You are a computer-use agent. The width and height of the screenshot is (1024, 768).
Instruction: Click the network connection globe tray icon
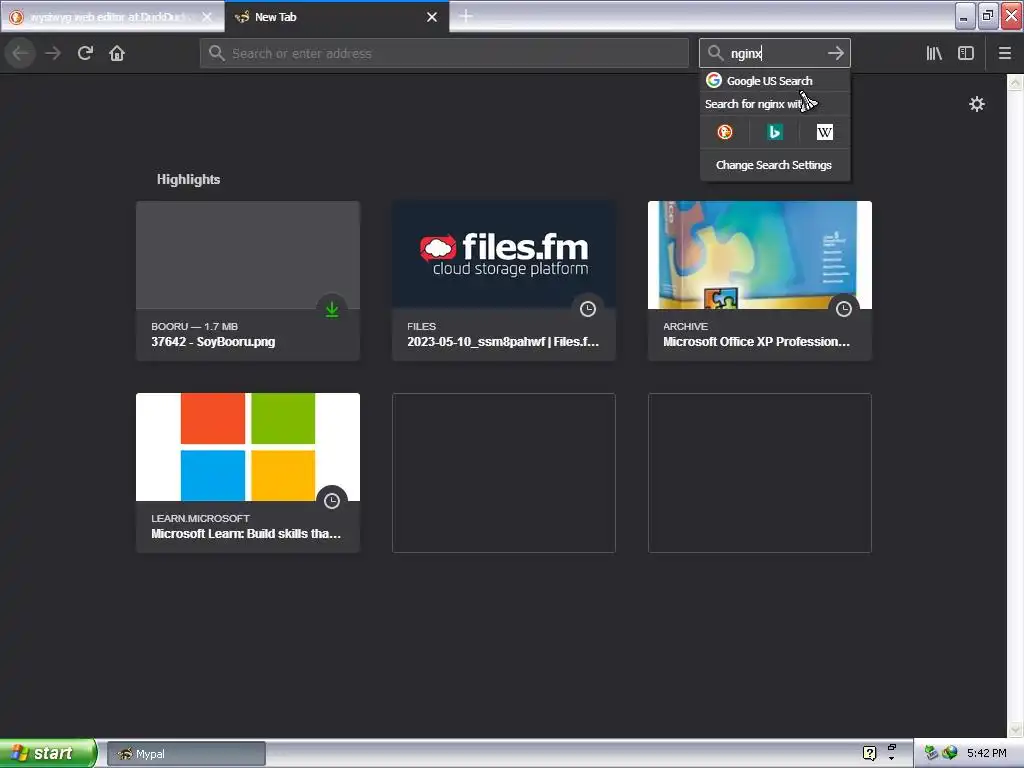coord(950,753)
